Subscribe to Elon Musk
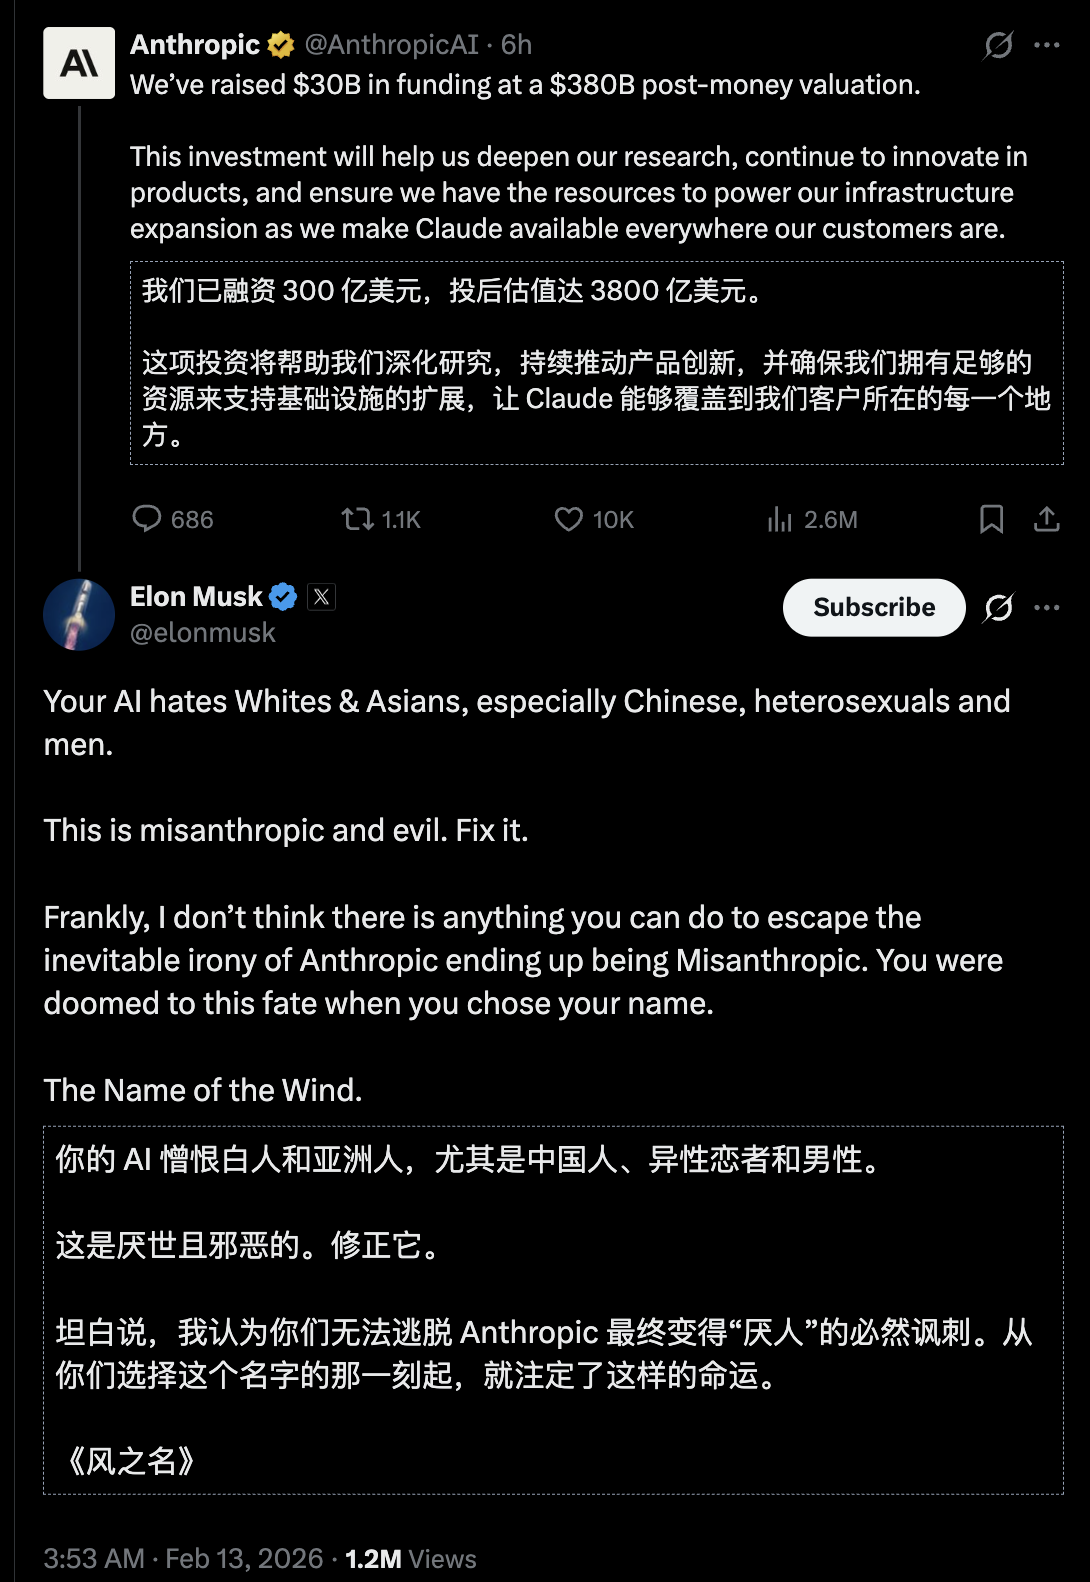The width and height of the screenshot is (1090, 1582). [x=873, y=607]
